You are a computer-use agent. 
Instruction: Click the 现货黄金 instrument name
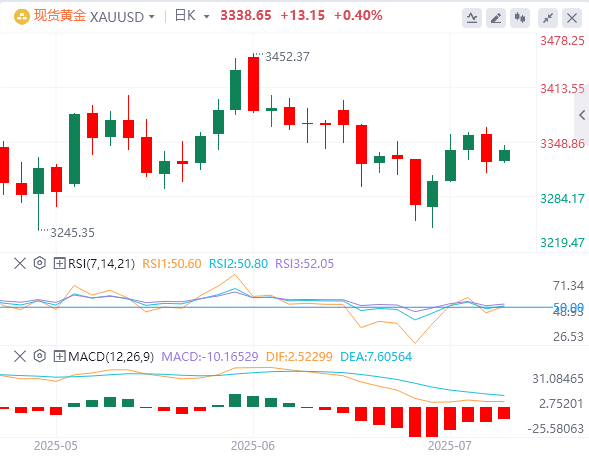pyautogui.click(x=60, y=16)
